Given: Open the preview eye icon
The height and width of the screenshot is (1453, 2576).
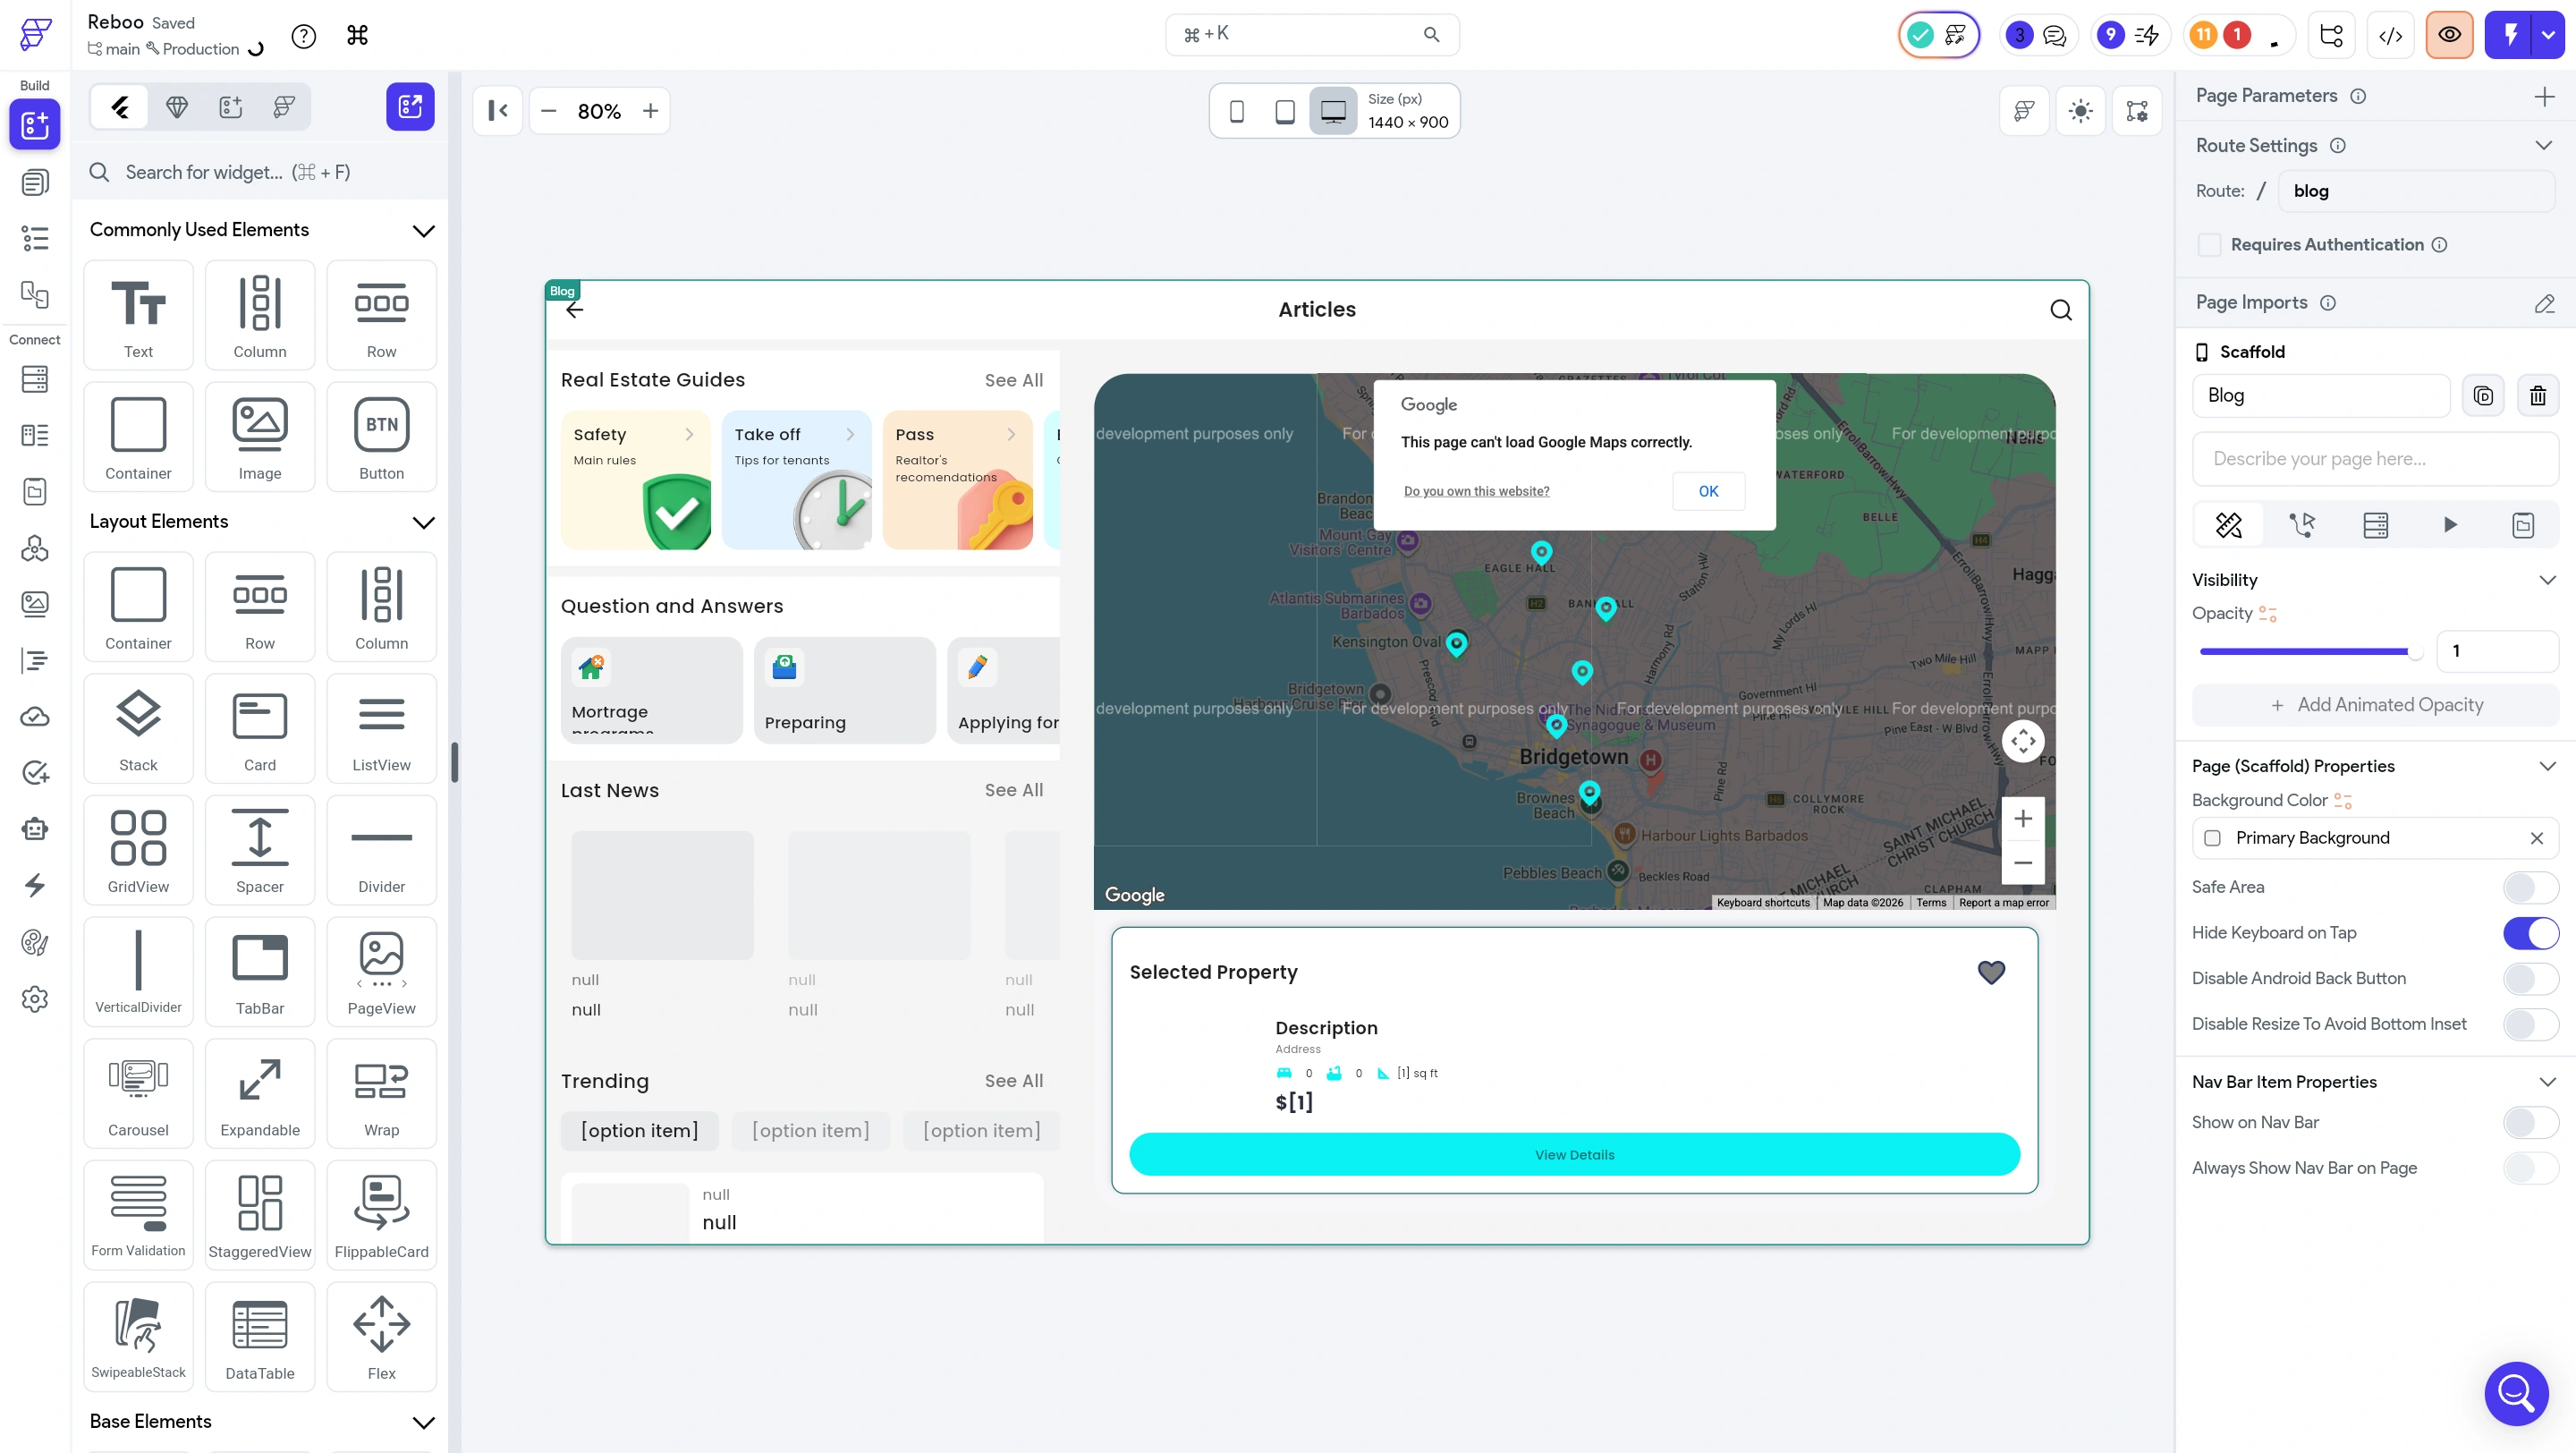Looking at the screenshot, I should [x=2449, y=36].
